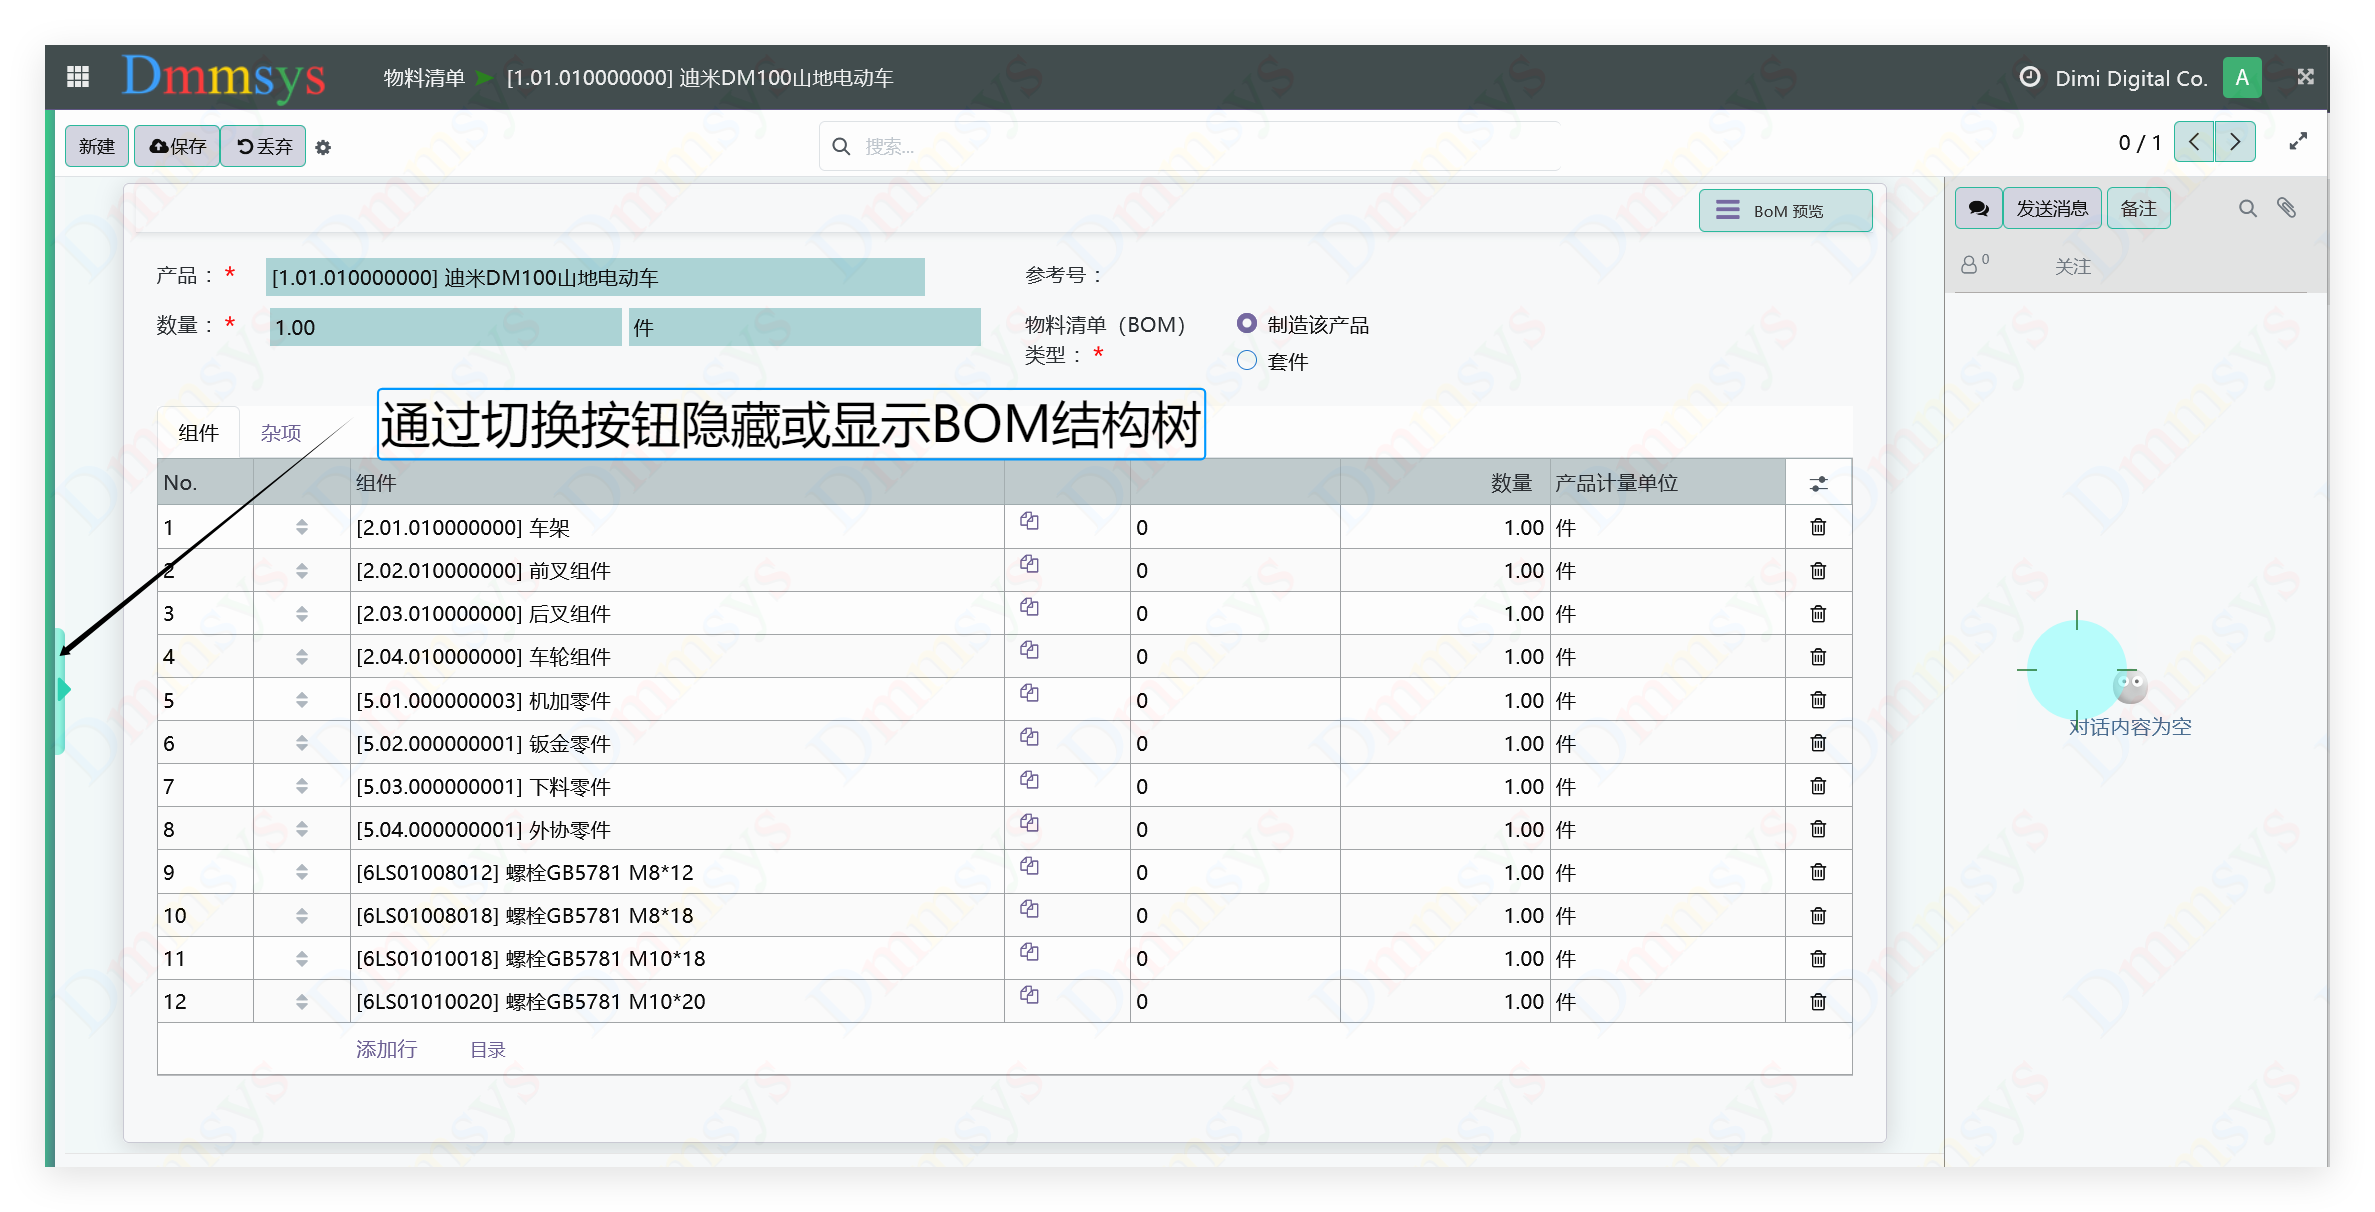
Task: Open the apps grid menu icon
Action: pyautogui.click(x=78, y=77)
